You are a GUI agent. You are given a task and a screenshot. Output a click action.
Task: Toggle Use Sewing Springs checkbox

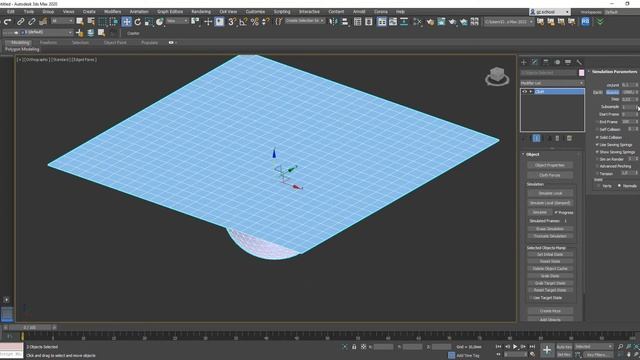(x=597, y=144)
